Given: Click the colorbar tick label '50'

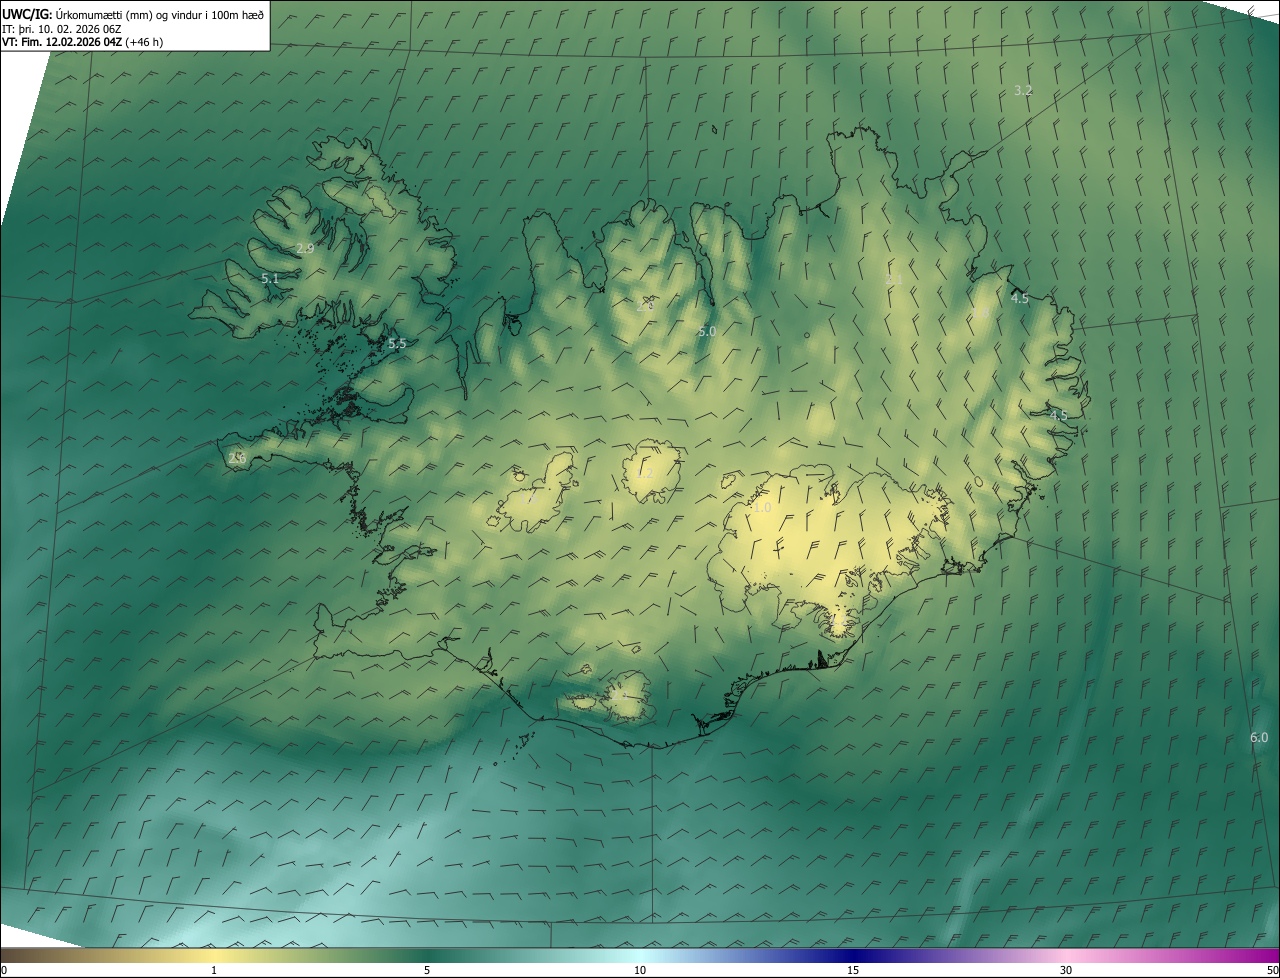Looking at the screenshot, I should (1272, 970).
